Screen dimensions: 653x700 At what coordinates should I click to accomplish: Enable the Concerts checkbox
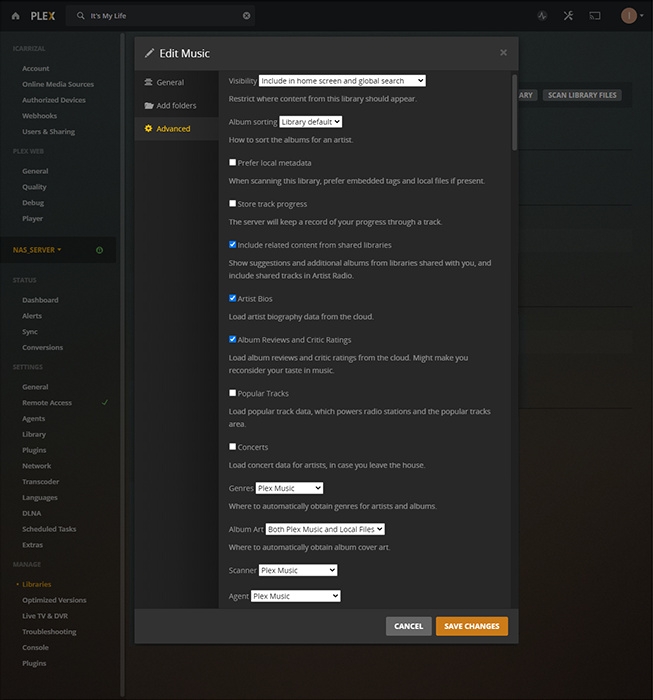click(233, 446)
